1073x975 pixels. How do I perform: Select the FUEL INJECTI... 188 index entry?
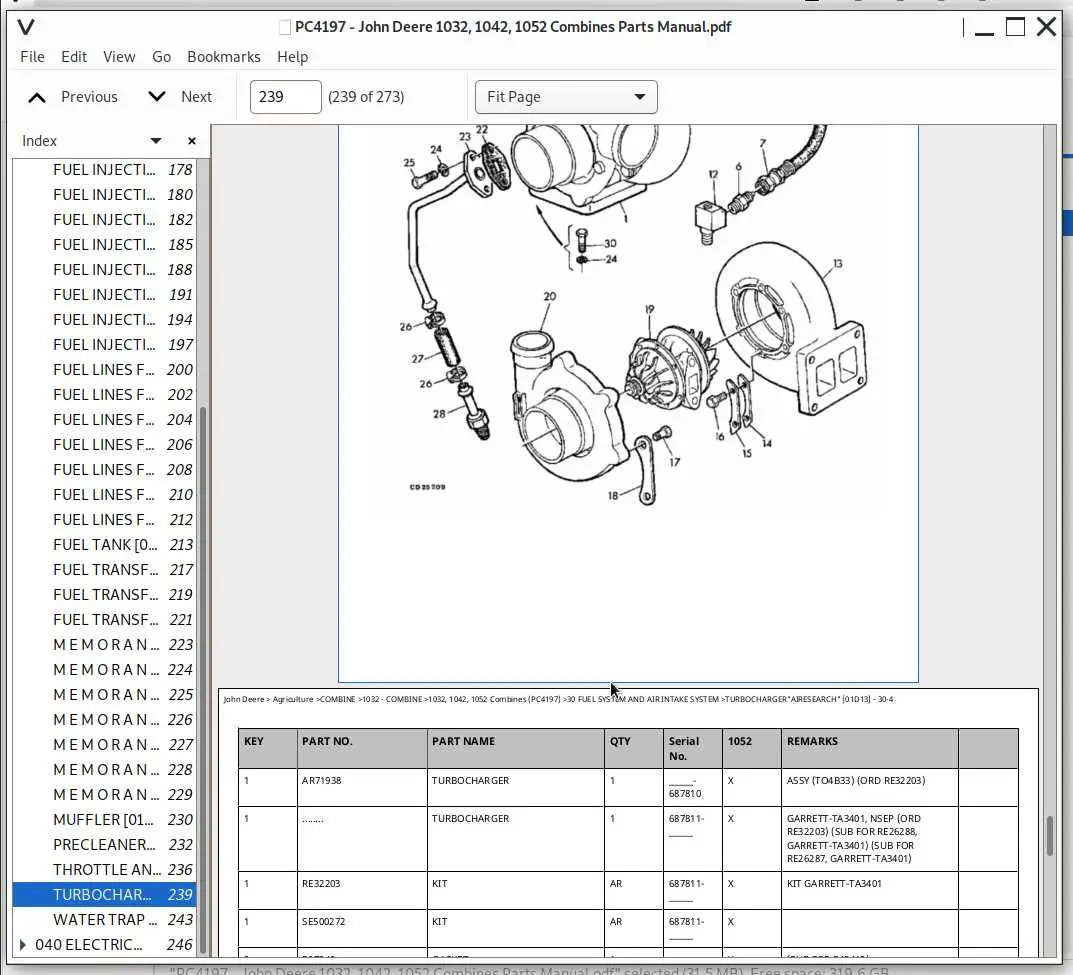104,270
